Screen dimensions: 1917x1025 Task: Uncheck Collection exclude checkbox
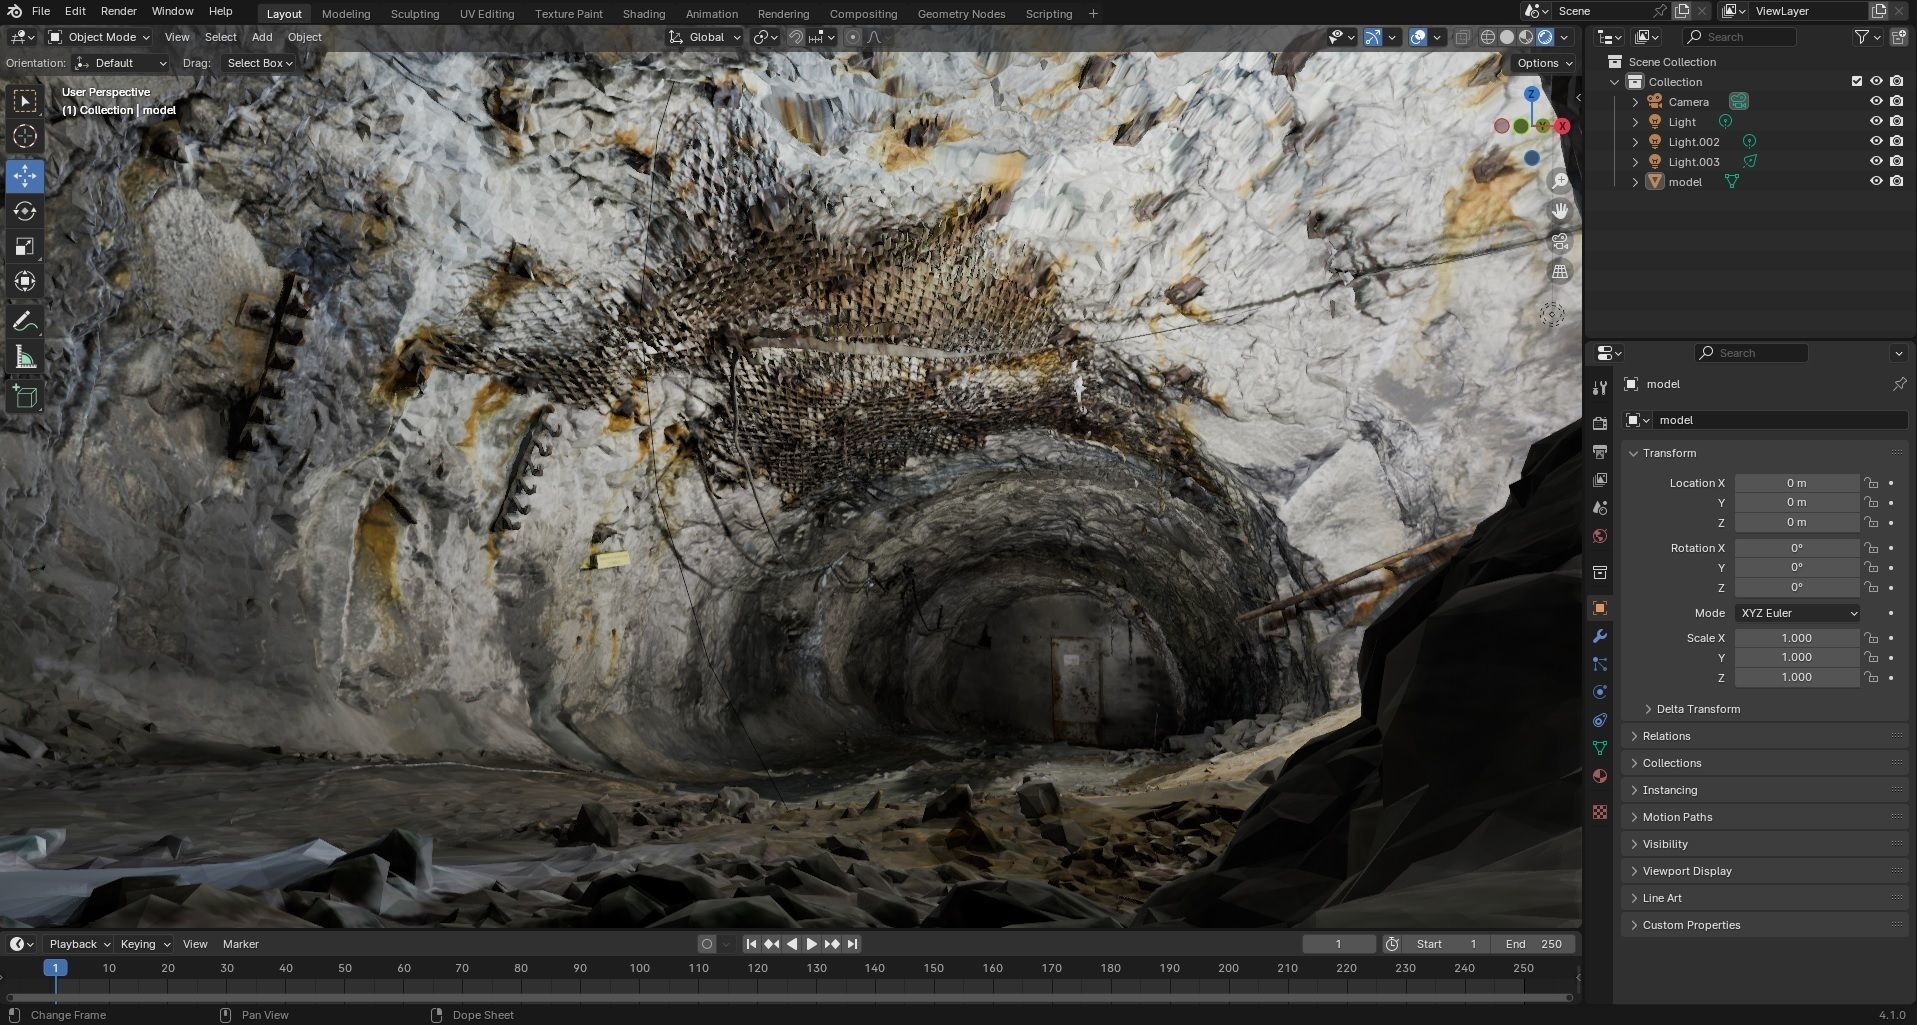coord(1857,81)
